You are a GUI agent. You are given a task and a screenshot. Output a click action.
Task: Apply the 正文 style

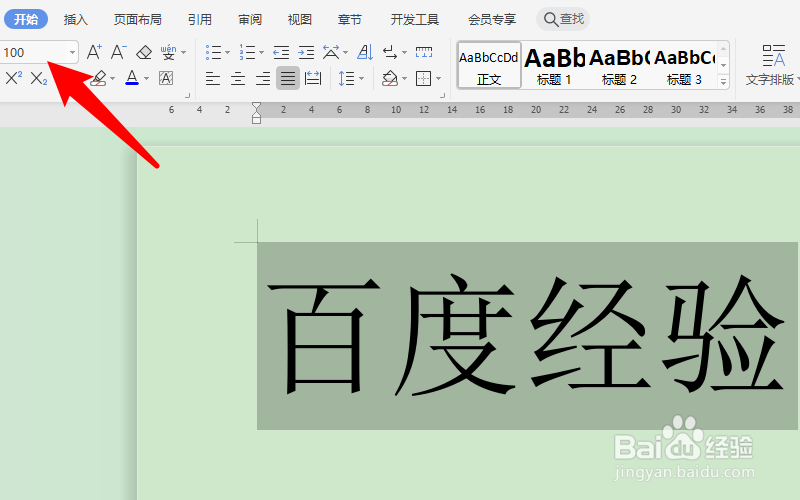tap(489, 65)
